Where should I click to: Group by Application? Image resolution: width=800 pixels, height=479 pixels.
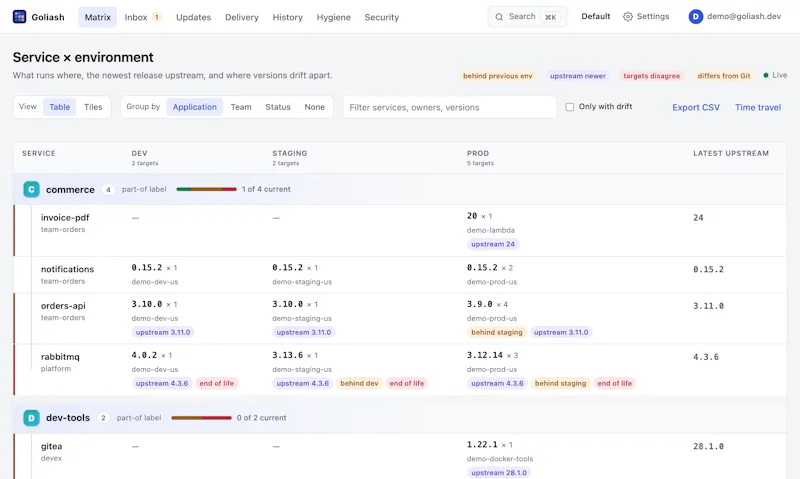(194, 107)
